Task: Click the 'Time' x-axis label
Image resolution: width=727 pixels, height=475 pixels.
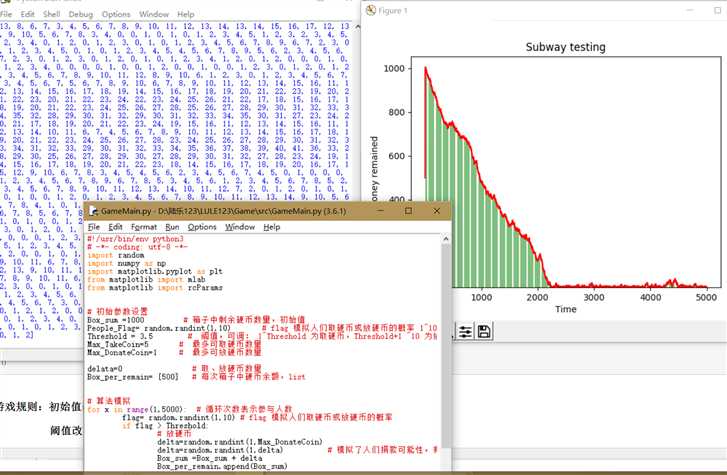Action: tap(566, 309)
